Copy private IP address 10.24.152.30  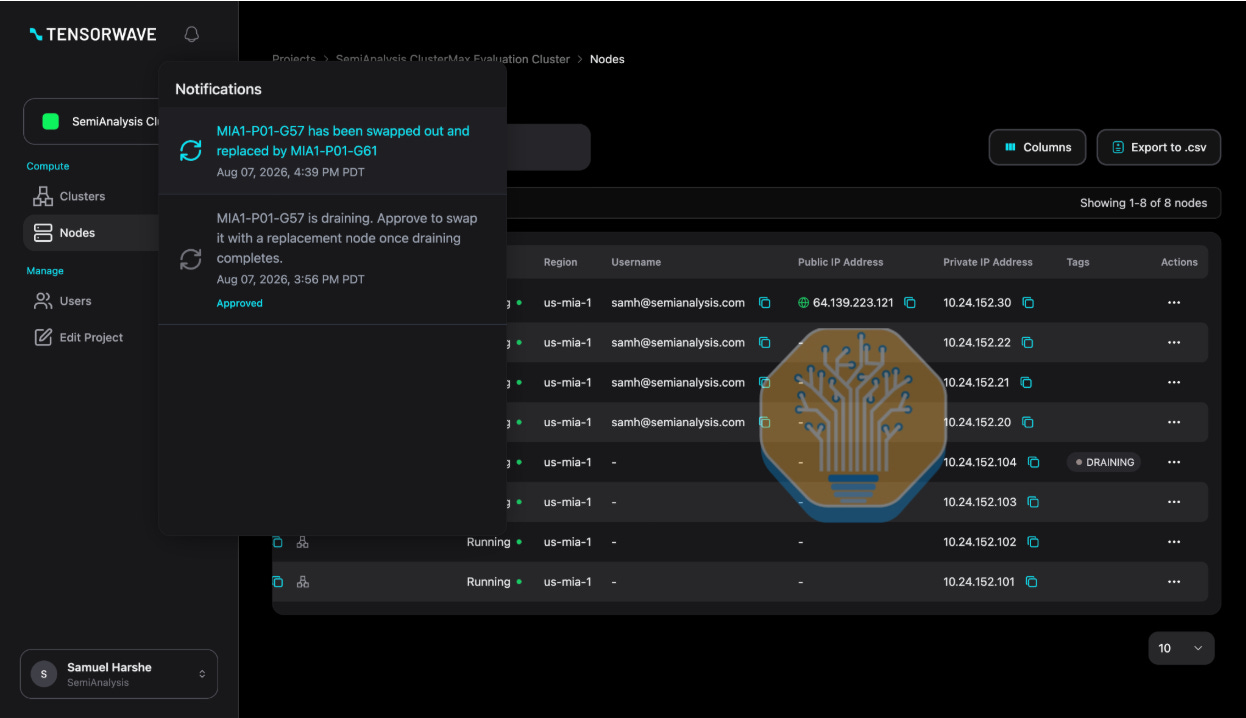click(1027, 302)
